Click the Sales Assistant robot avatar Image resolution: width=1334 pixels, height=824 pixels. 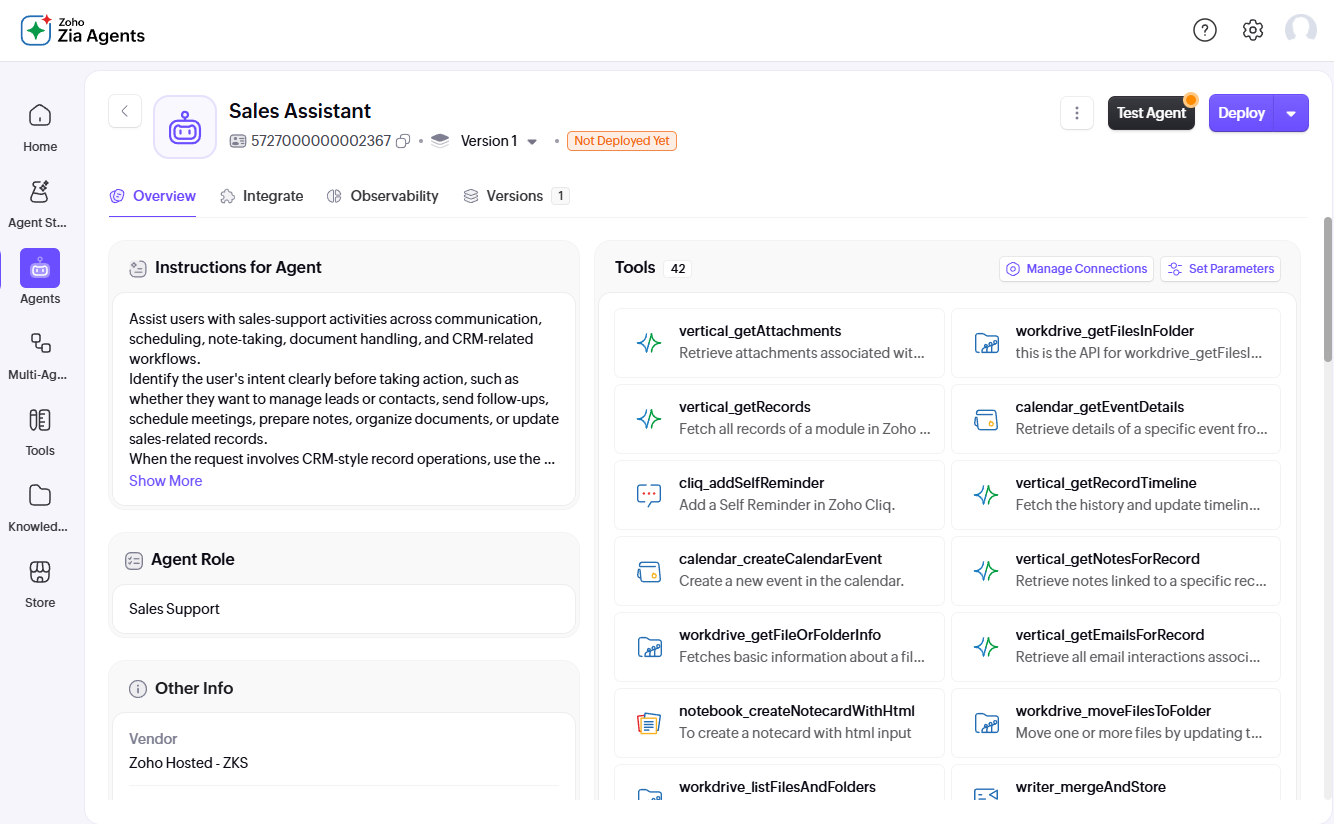(x=185, y=127)
